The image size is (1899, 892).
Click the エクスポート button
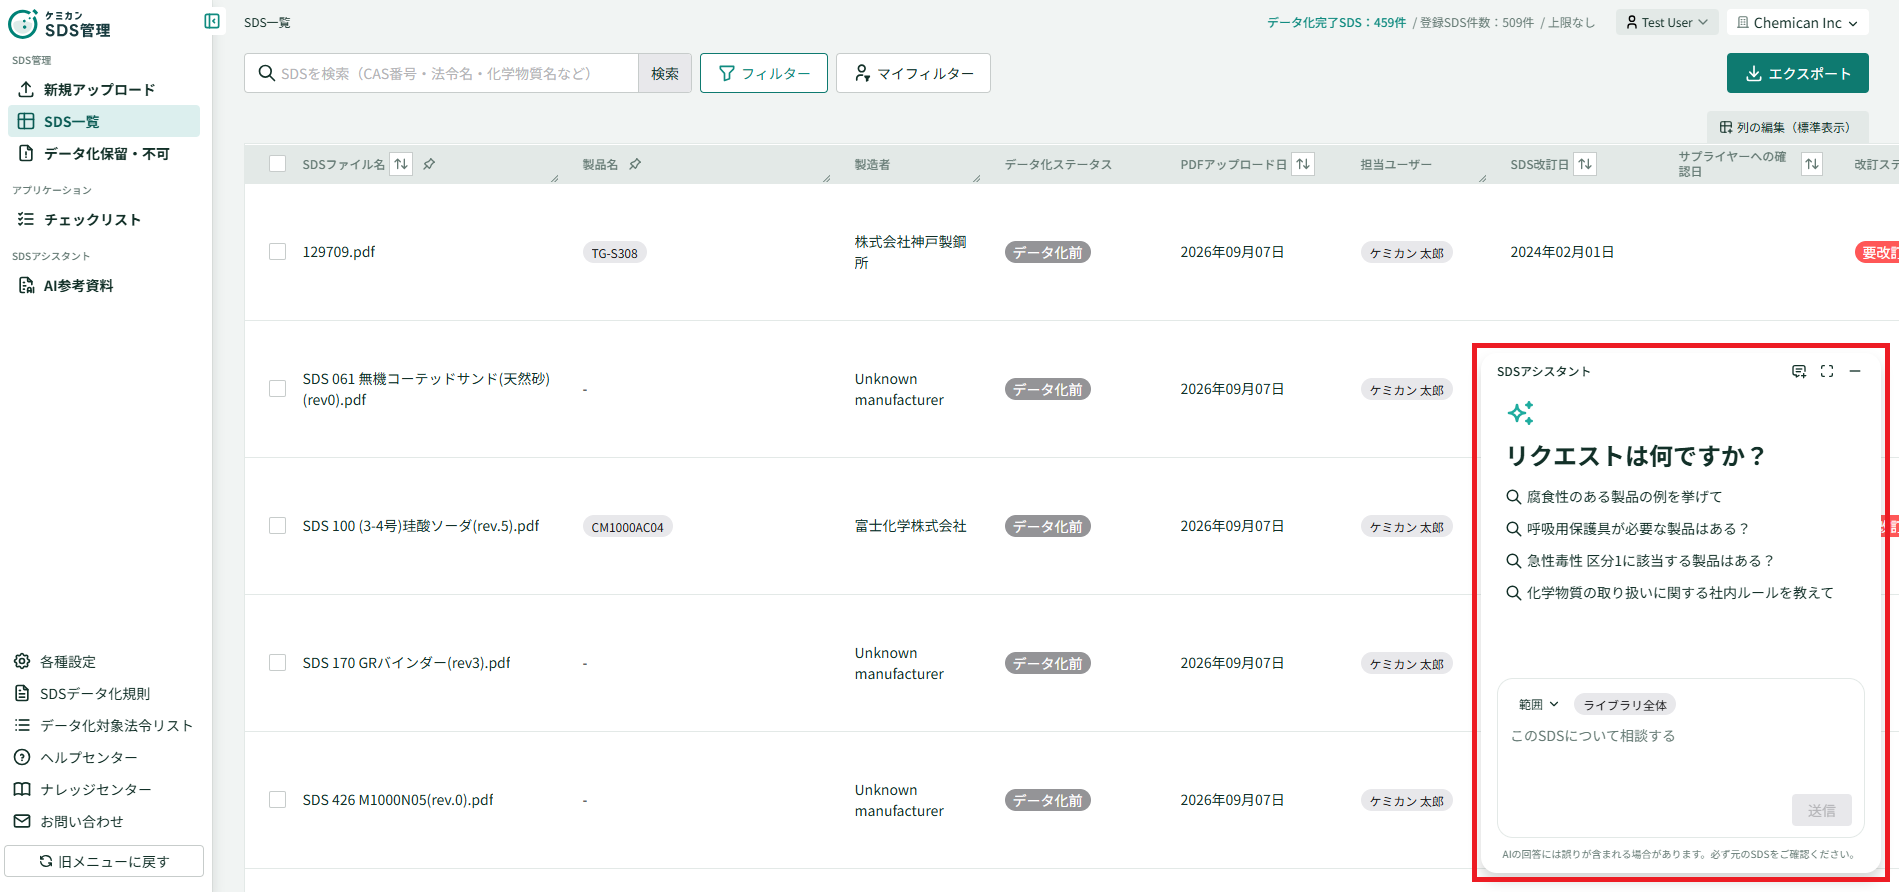coord(1797,73)
